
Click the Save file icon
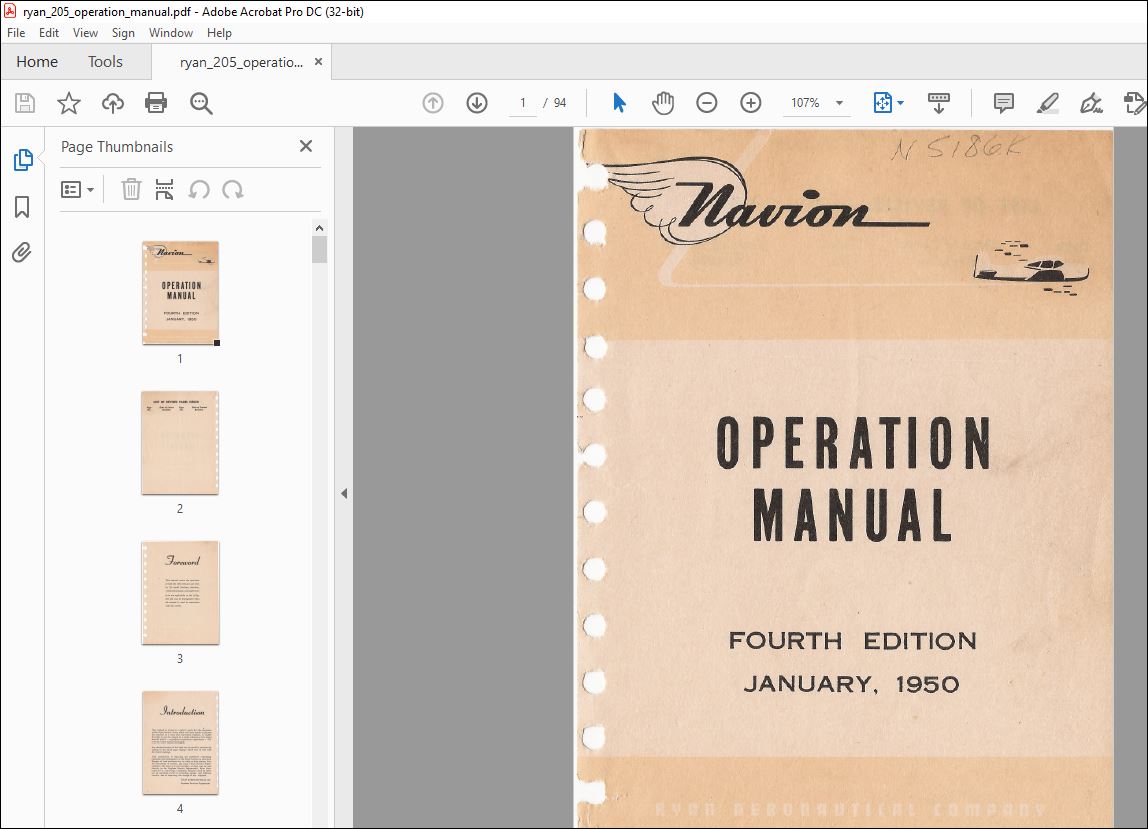point(25,103)
